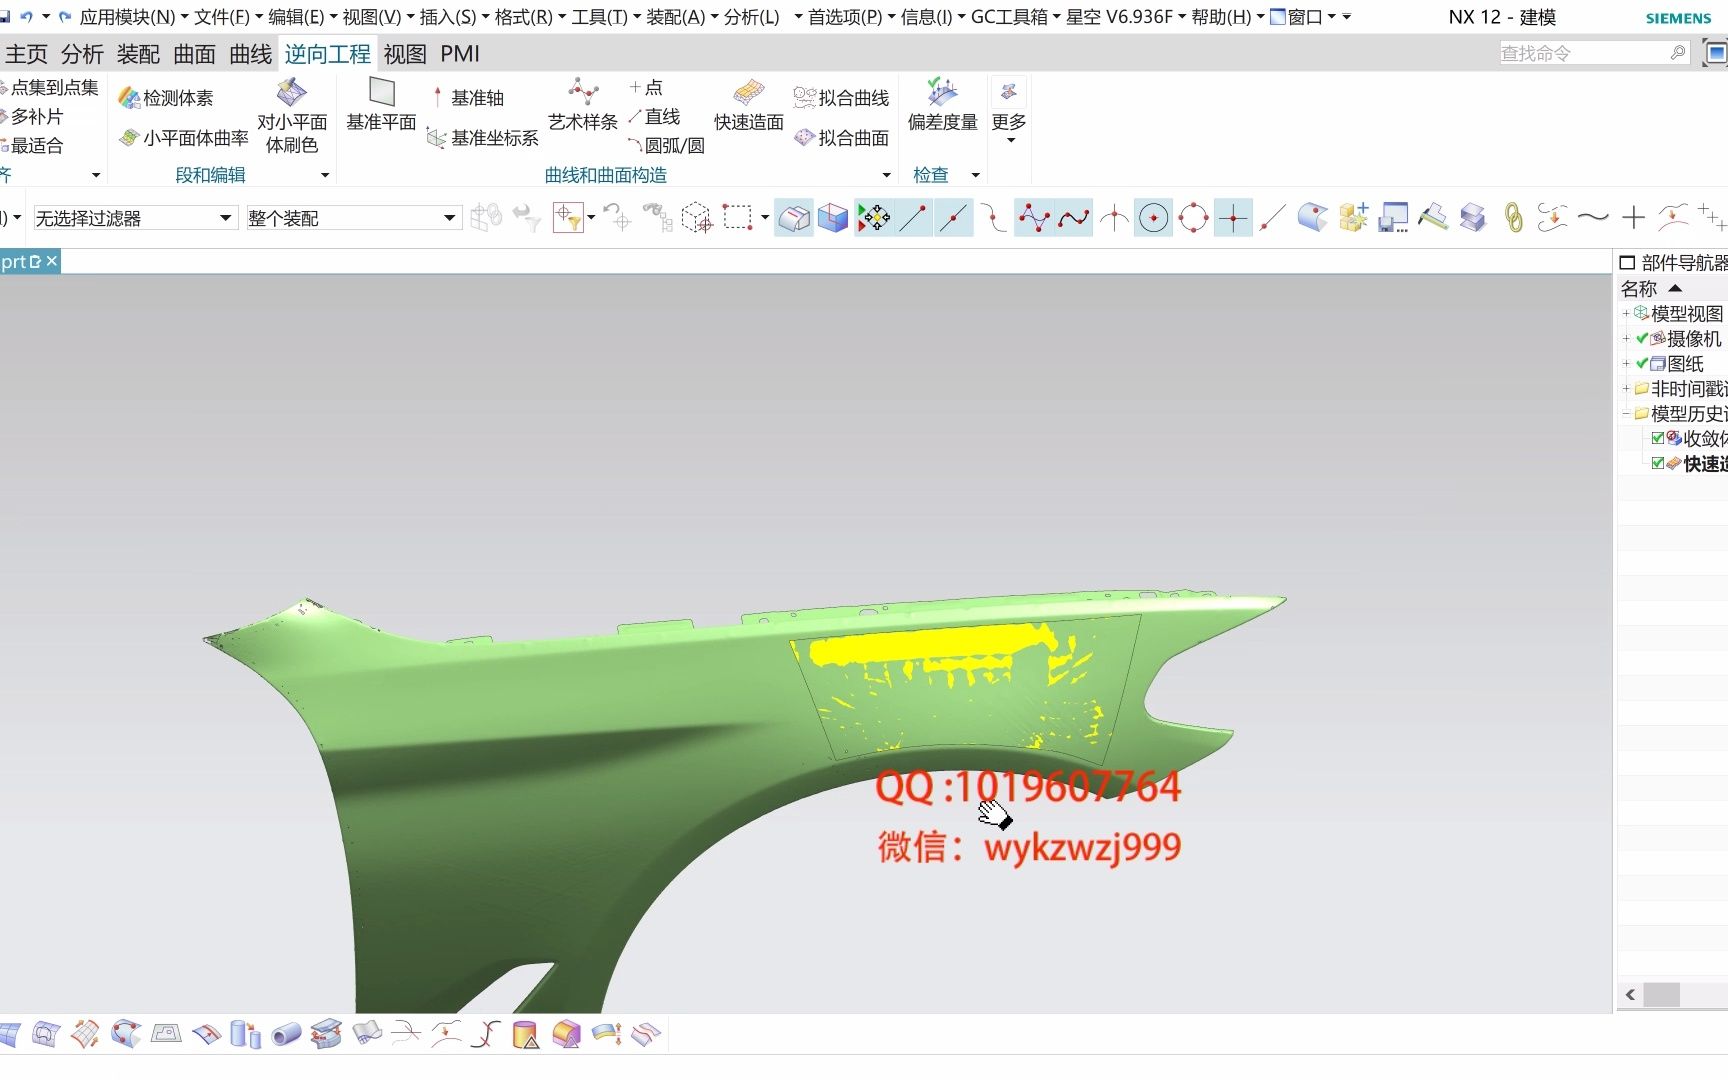
Task: Uncheck the 收敛体 feature checkbox
Action: pos(1658,437)
